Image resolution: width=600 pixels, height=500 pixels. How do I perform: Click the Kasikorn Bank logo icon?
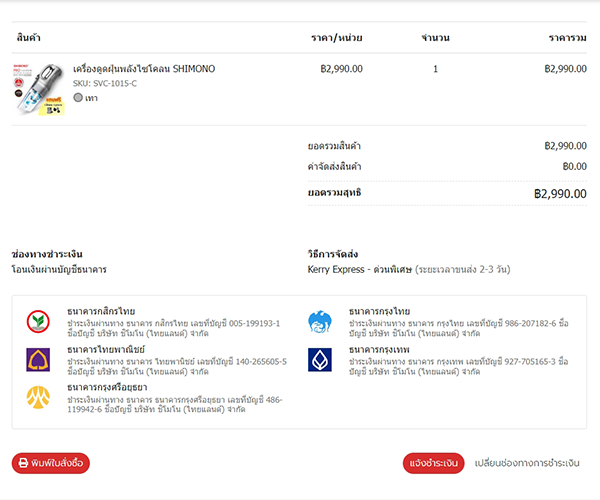(38, 321)
